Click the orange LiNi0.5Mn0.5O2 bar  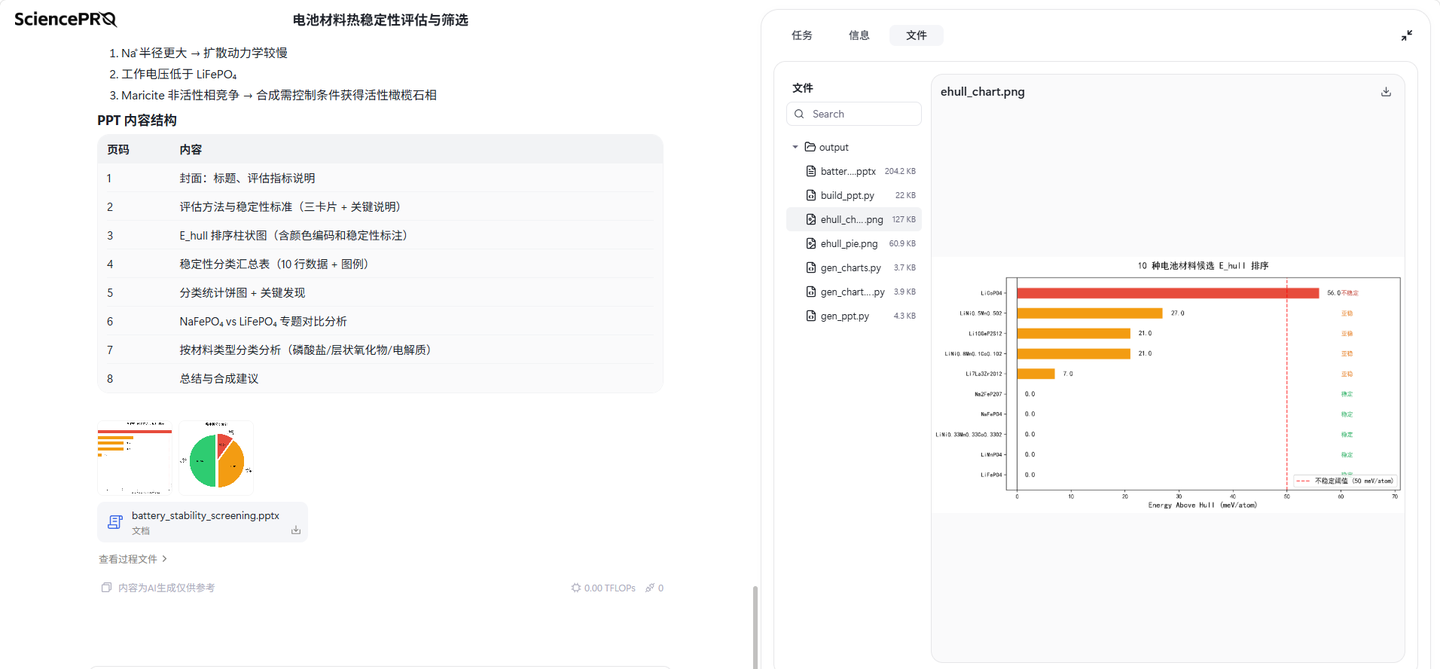1090,313
